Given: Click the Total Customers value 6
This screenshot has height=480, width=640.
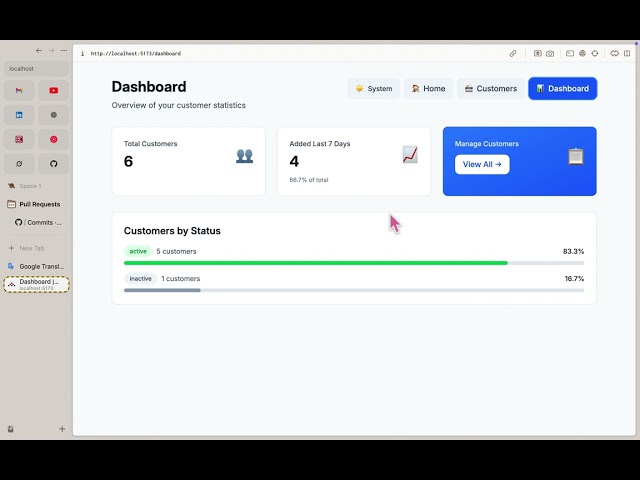Looking at the screenshot, I should (129, 162).
